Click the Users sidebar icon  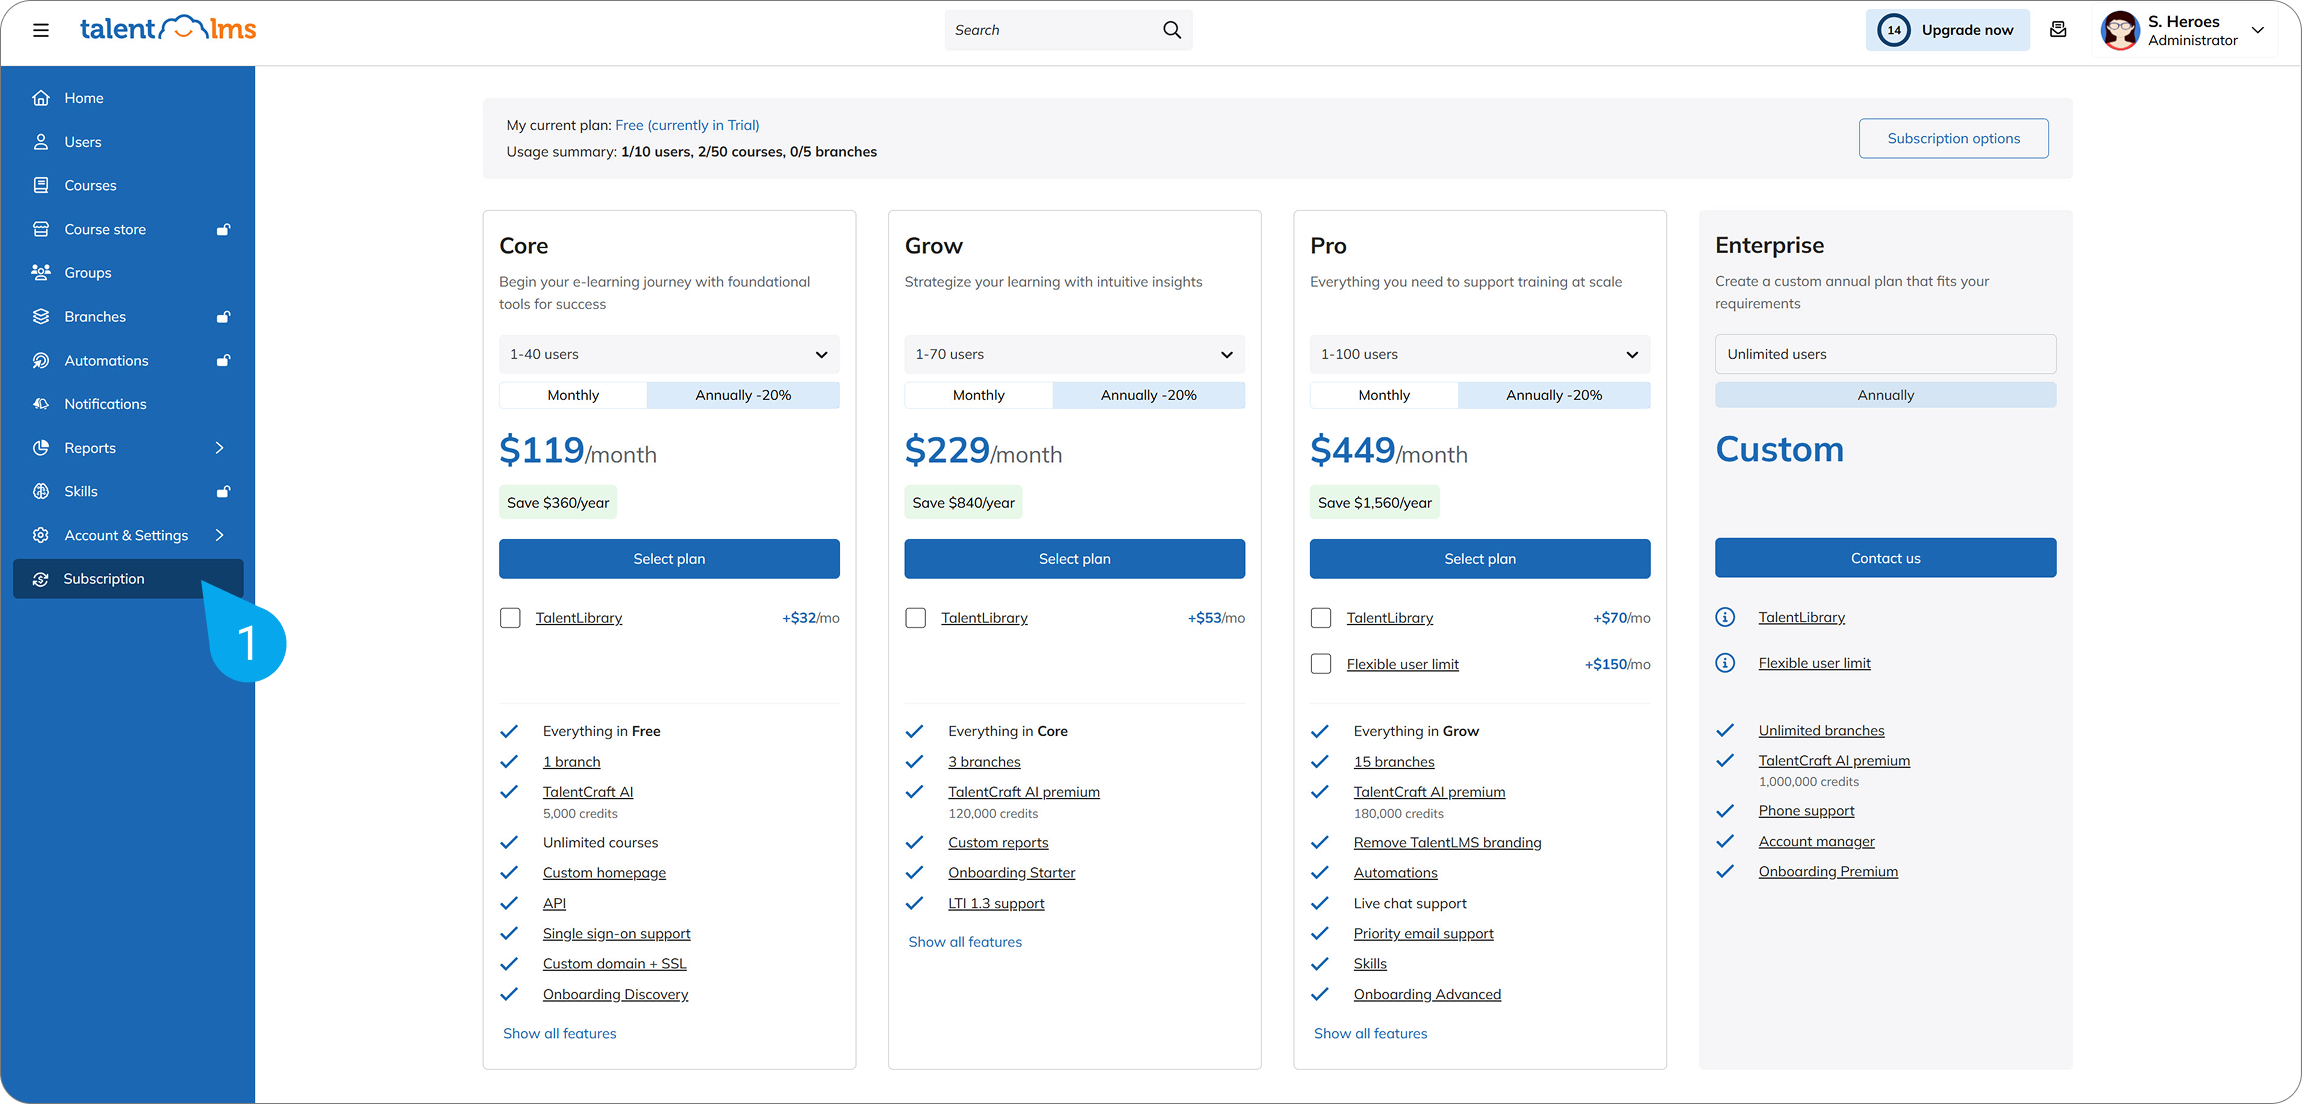pos(41,142)
